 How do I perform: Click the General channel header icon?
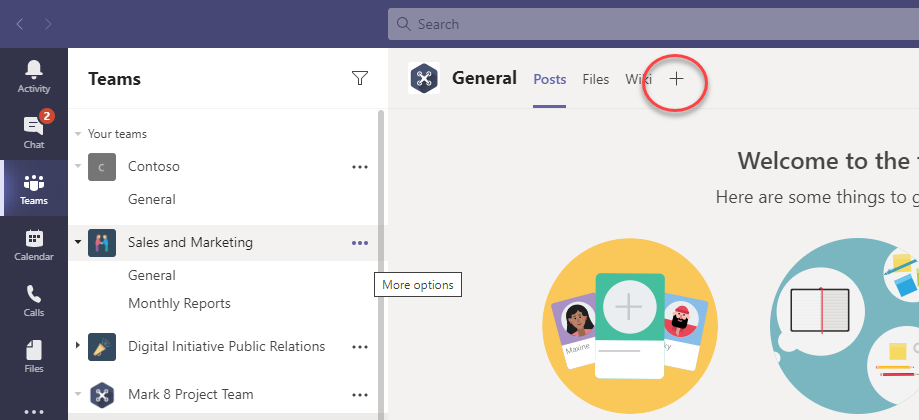click(x=424, y=78)
